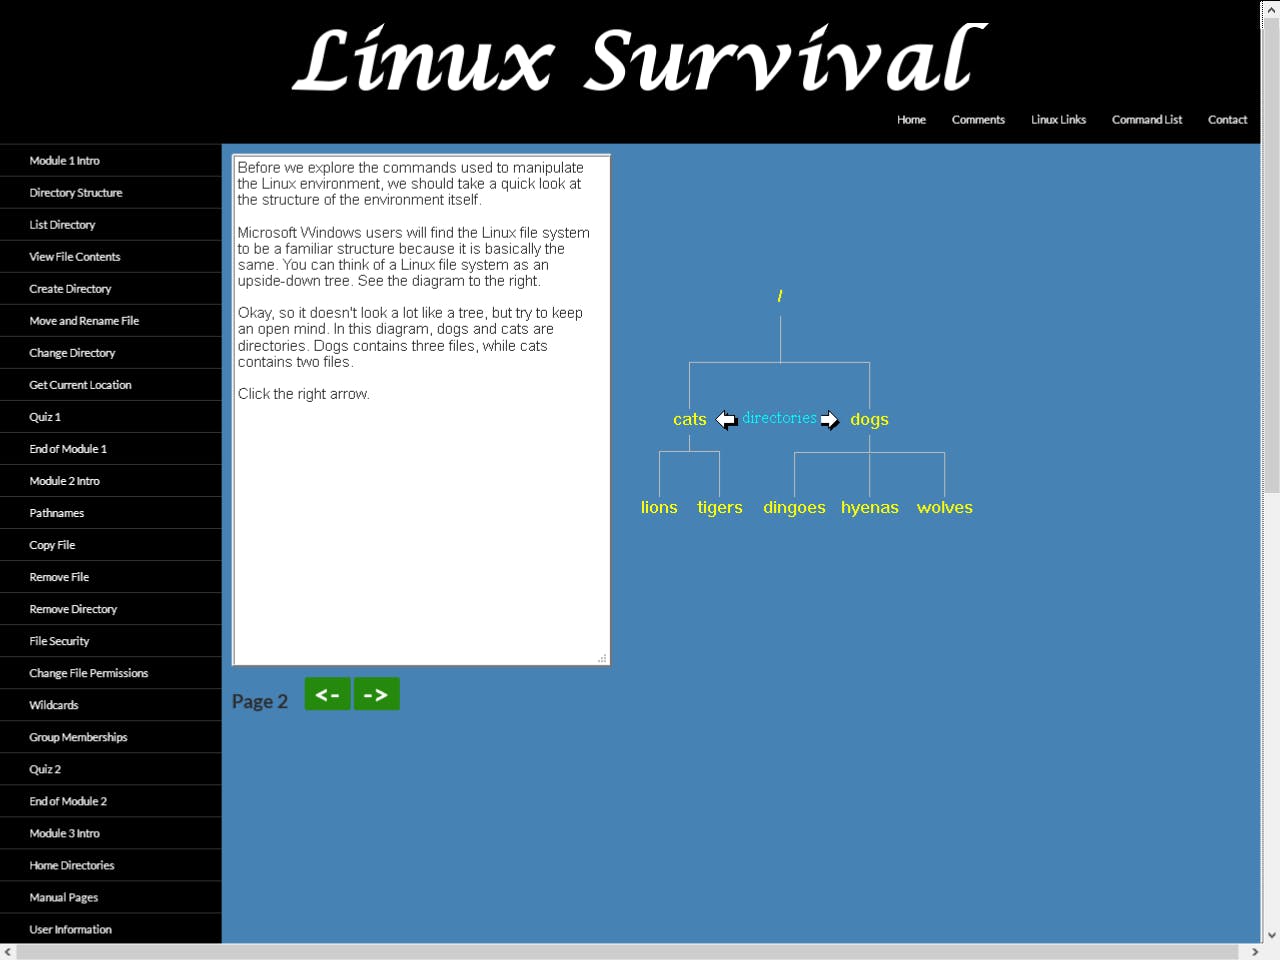Grab the text area resize handle
Viewport: 1280px width, 960px height.
coord(603,658)
